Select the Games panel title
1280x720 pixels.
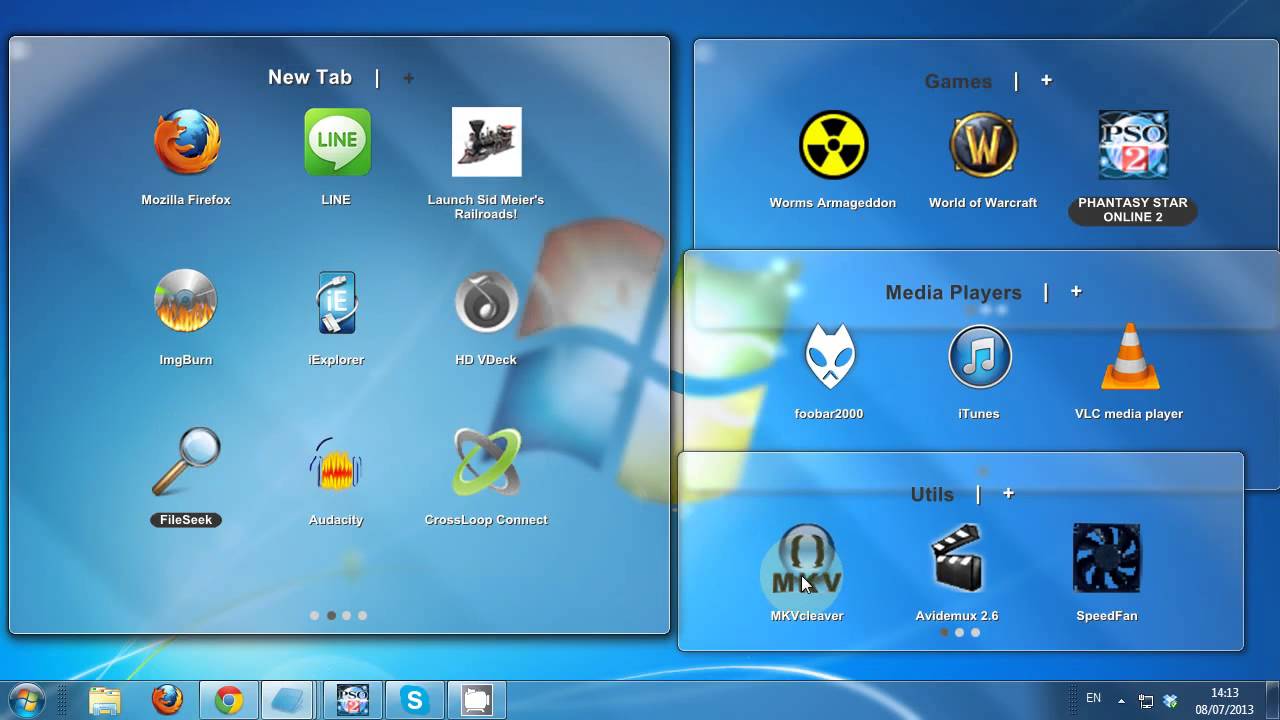coord(958,81)
